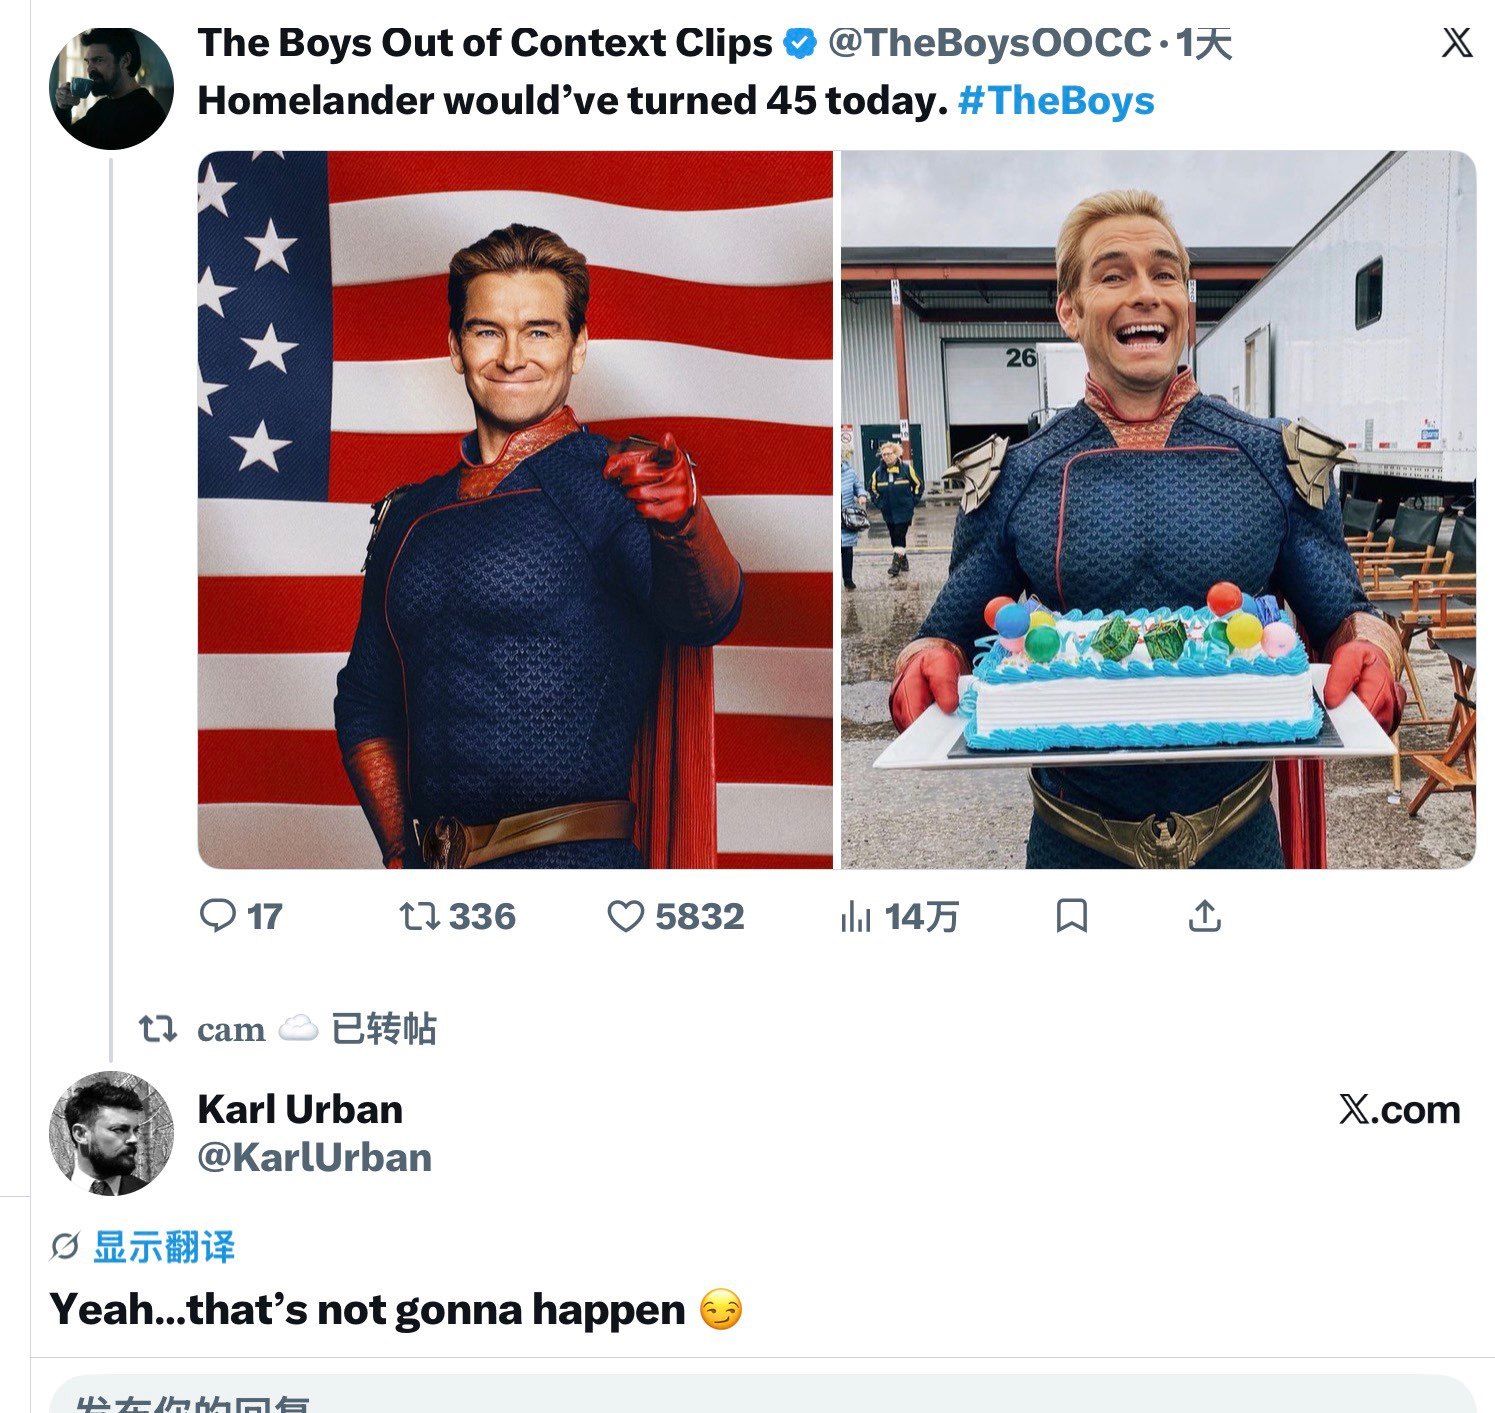Share the tweet using the upload icon
This screenshot has width=1495, height=1413.
pos(1205,916)
